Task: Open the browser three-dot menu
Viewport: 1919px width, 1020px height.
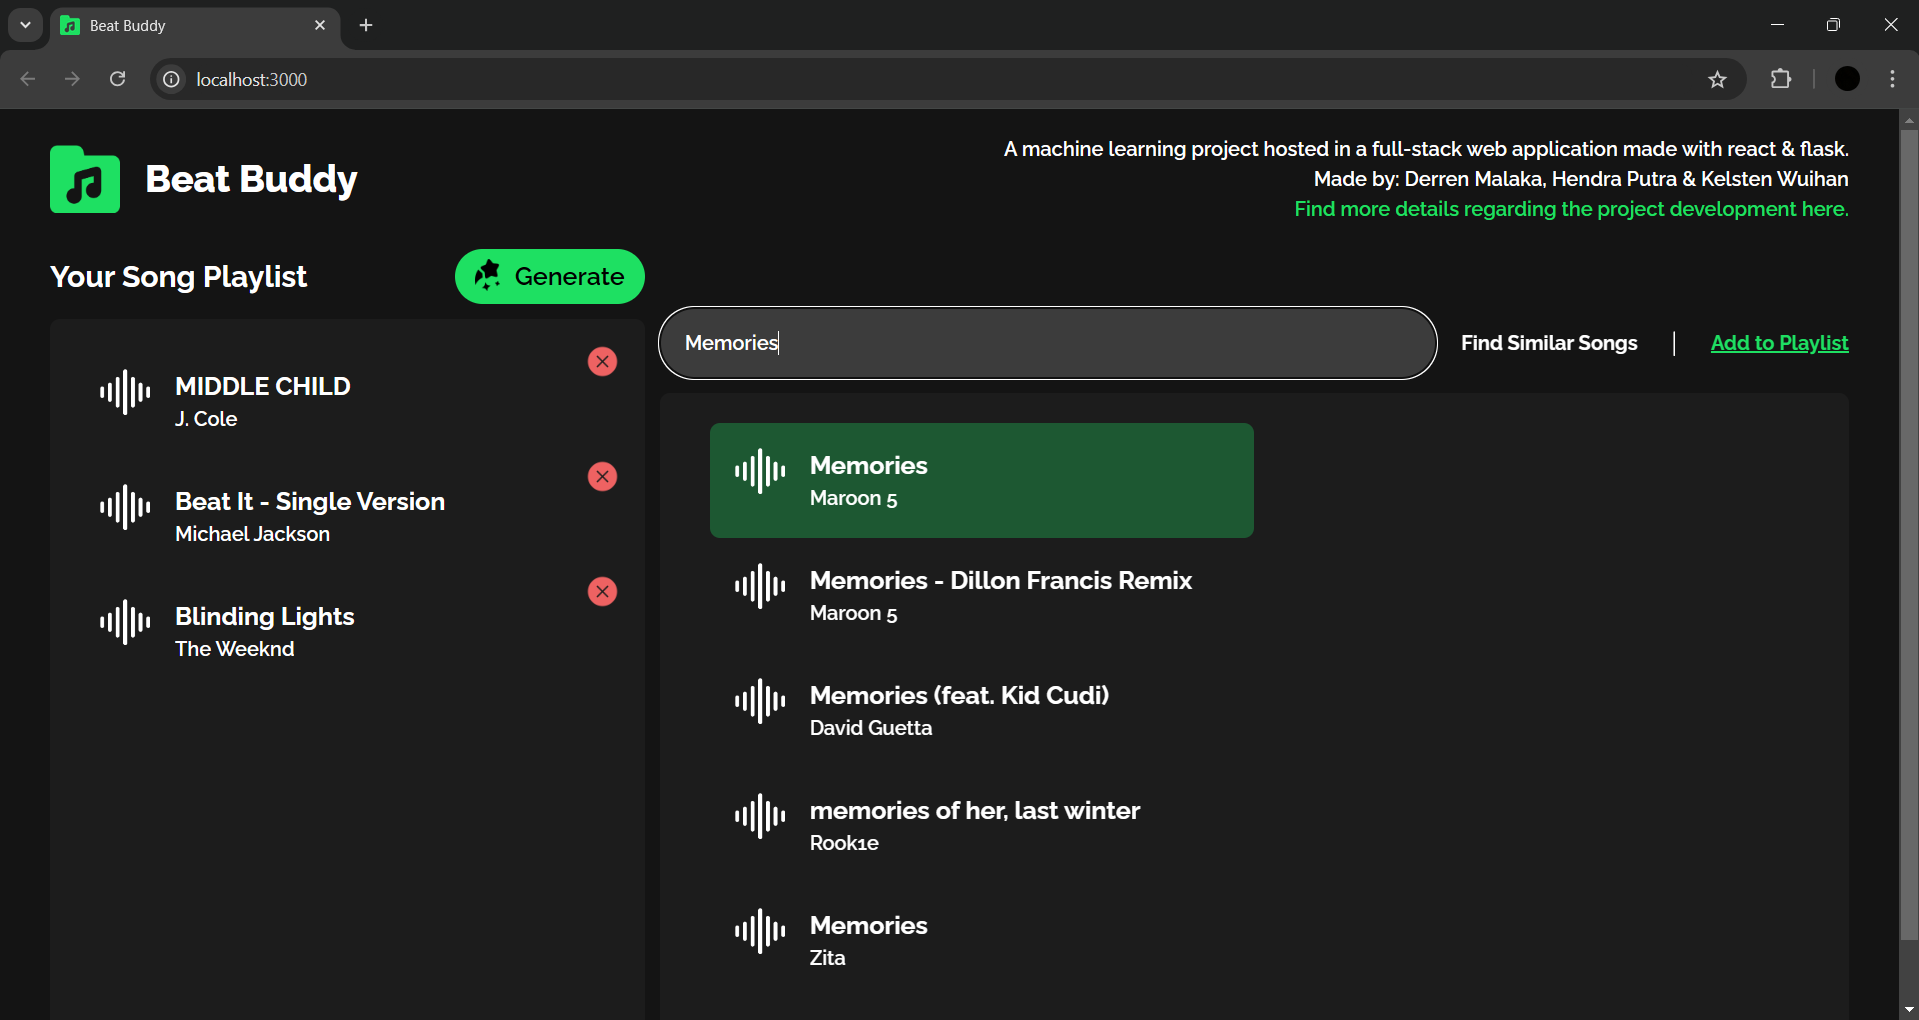Action: click(1891, 79)
